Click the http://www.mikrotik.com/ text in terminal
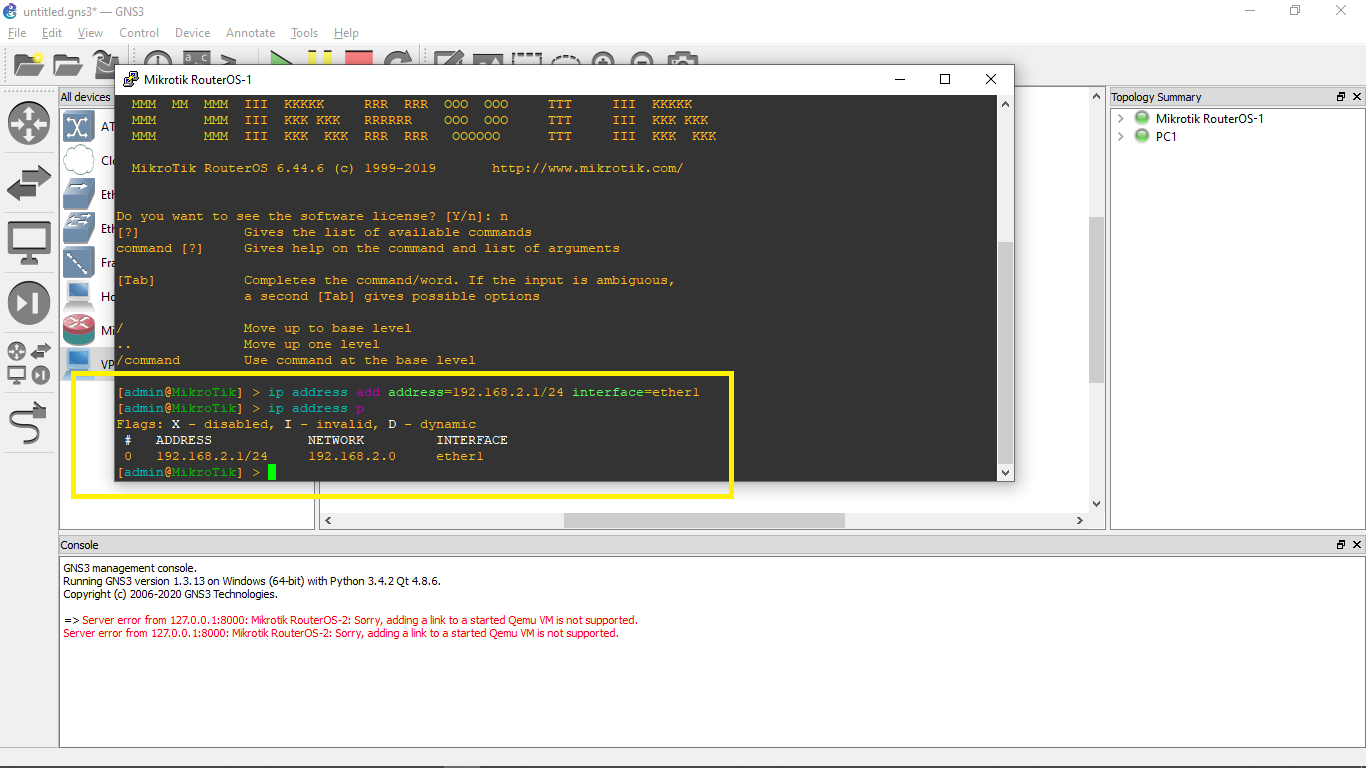 point(588,168)
